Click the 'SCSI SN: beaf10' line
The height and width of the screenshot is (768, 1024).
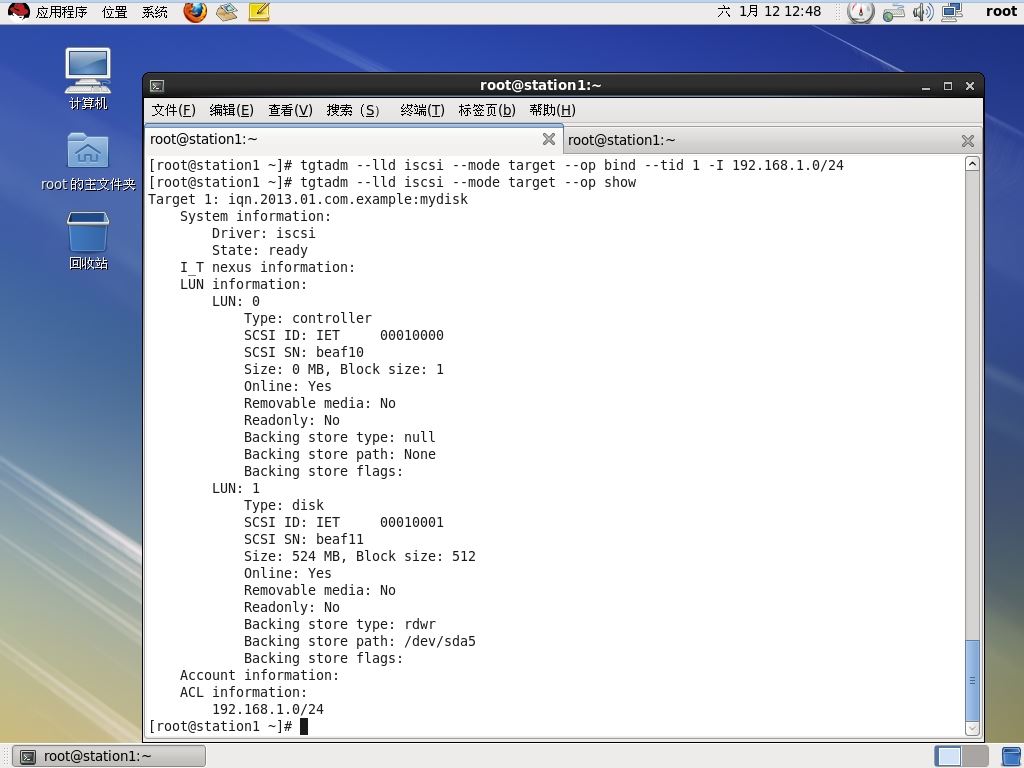[304, 352]
